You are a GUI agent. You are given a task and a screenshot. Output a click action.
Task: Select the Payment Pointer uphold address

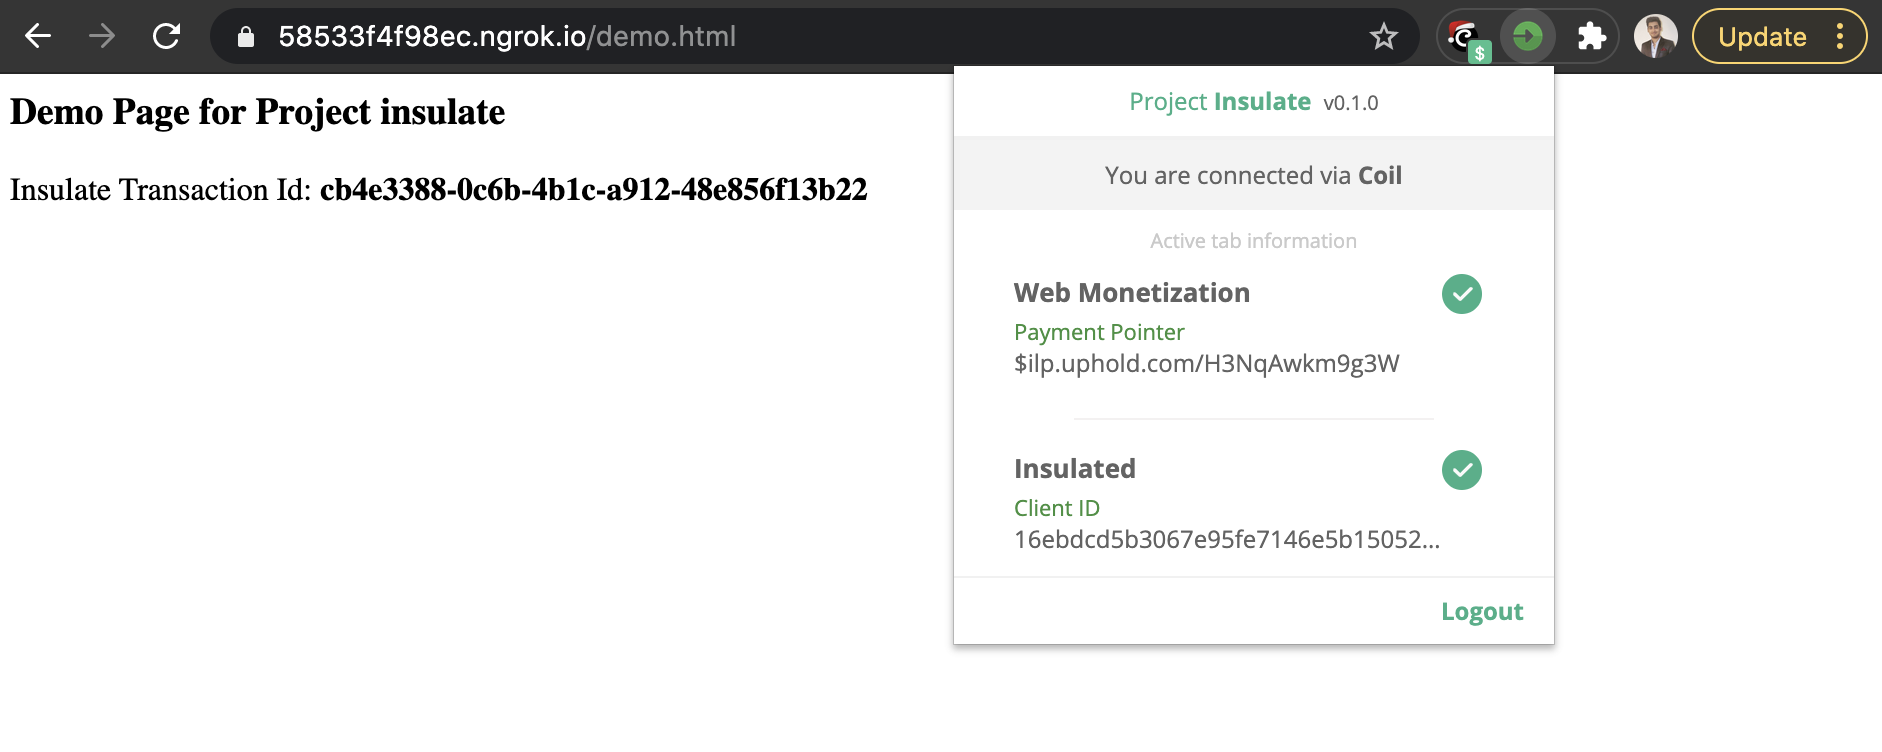point(1206,363)
